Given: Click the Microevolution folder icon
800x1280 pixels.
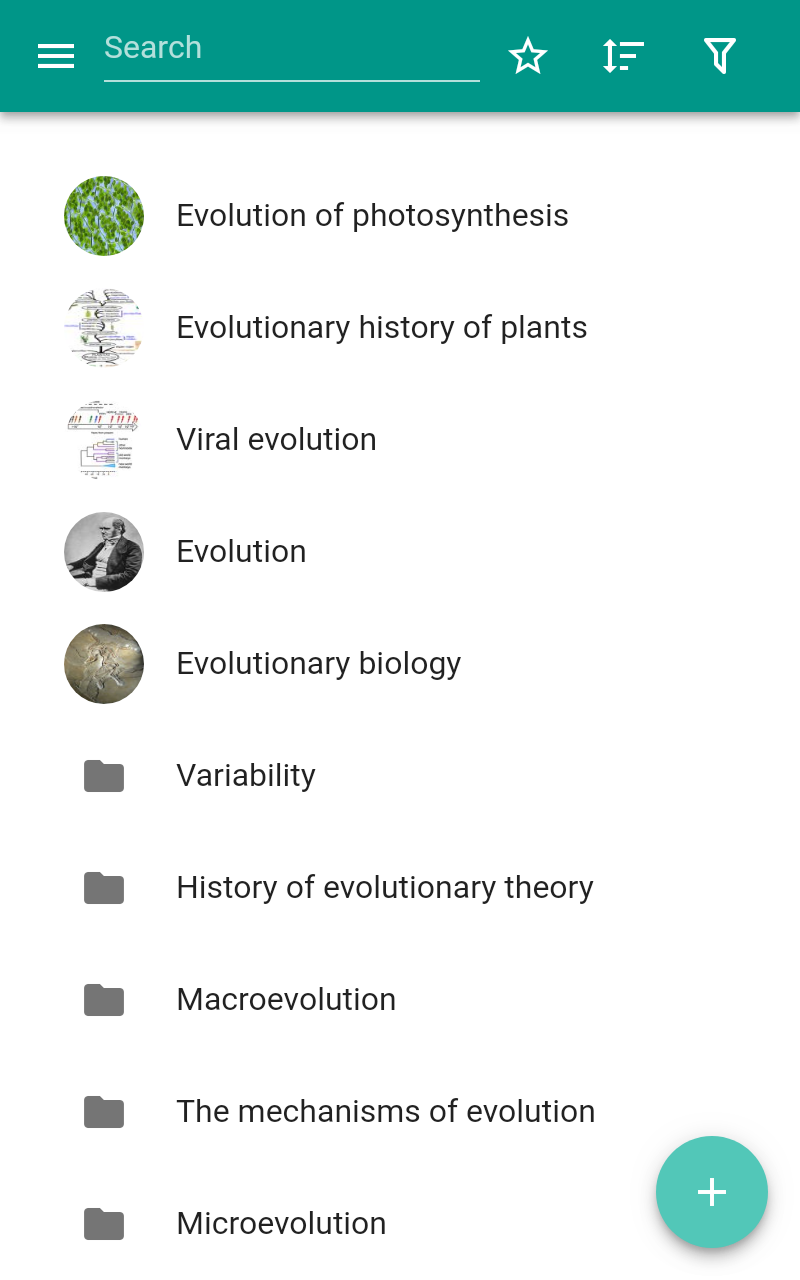Looking at the screenshot, I should pyautogui.click(x=104, y=1224).
